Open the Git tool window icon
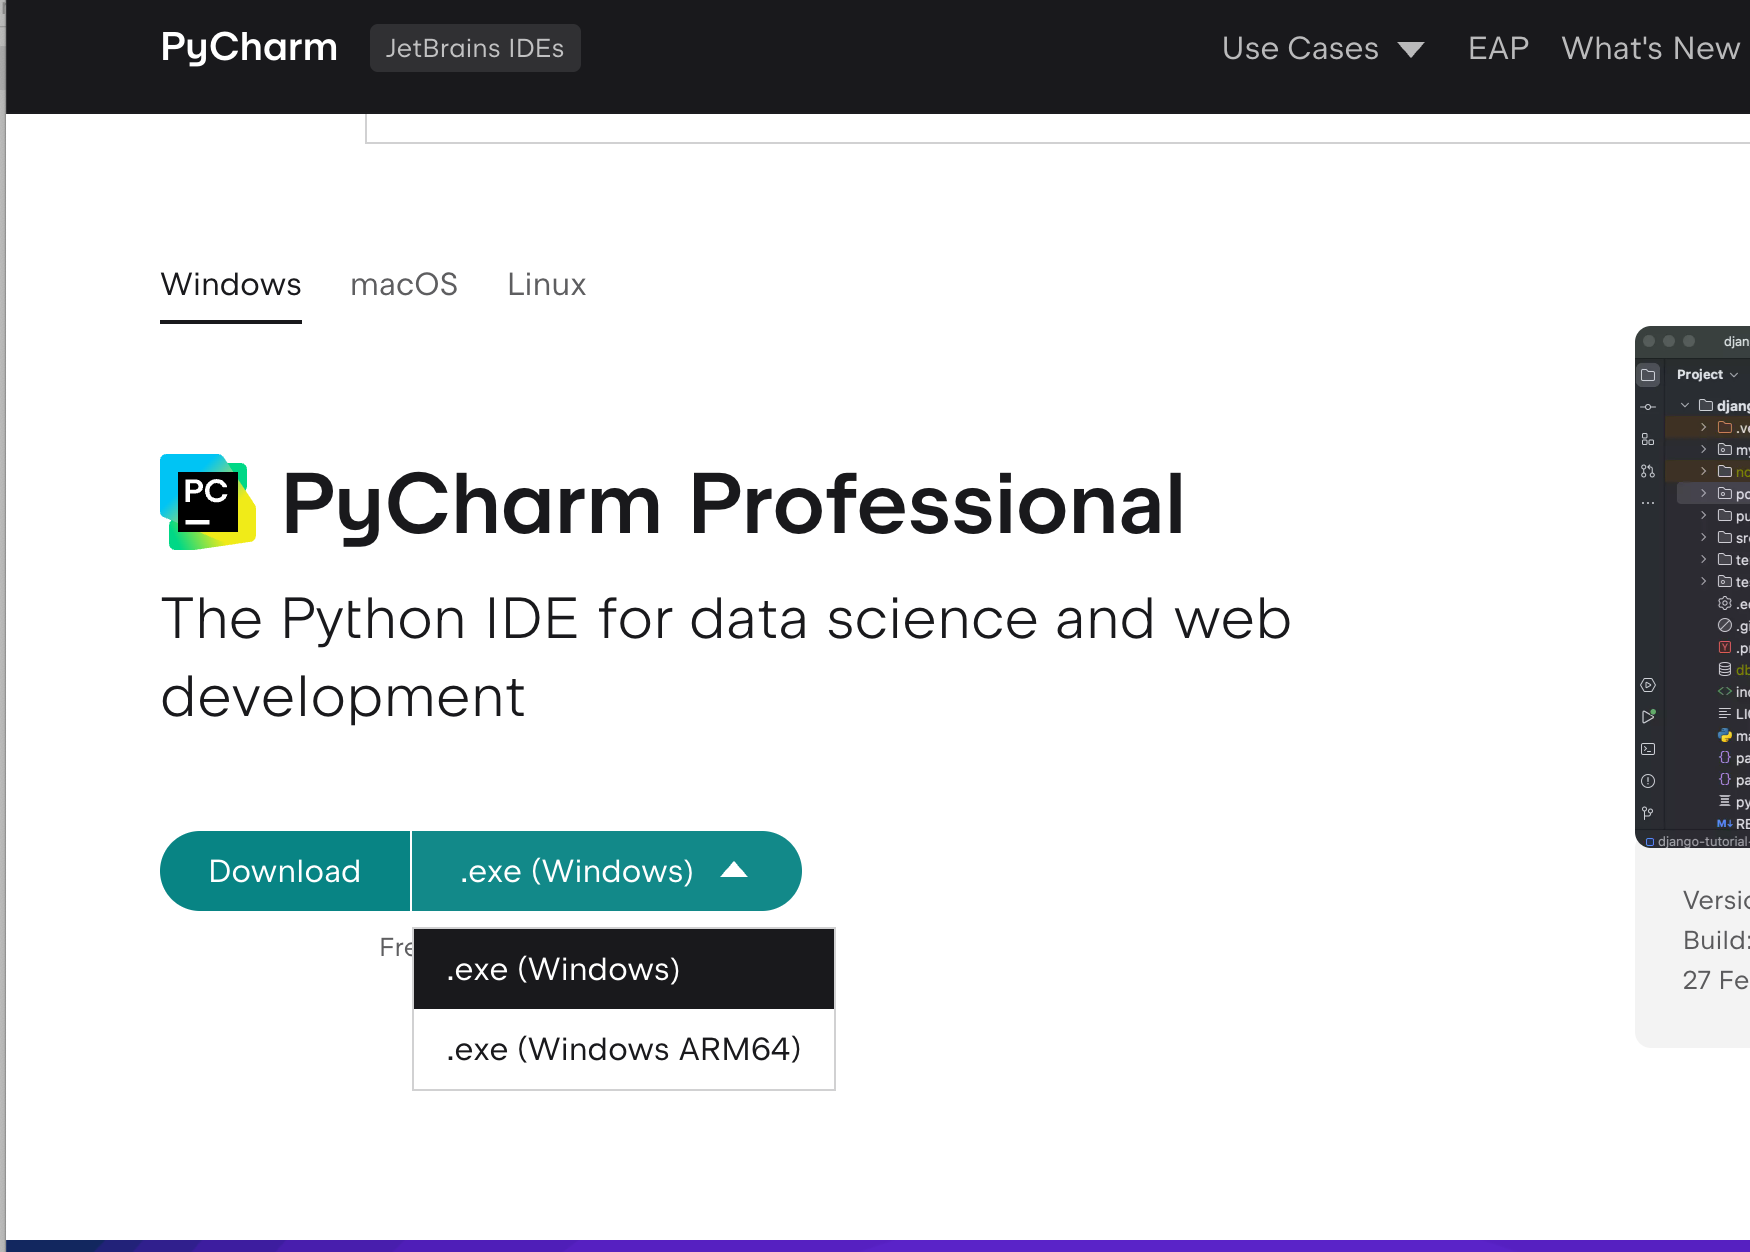This screenshot has height=1252, width=1750. 1648,813
